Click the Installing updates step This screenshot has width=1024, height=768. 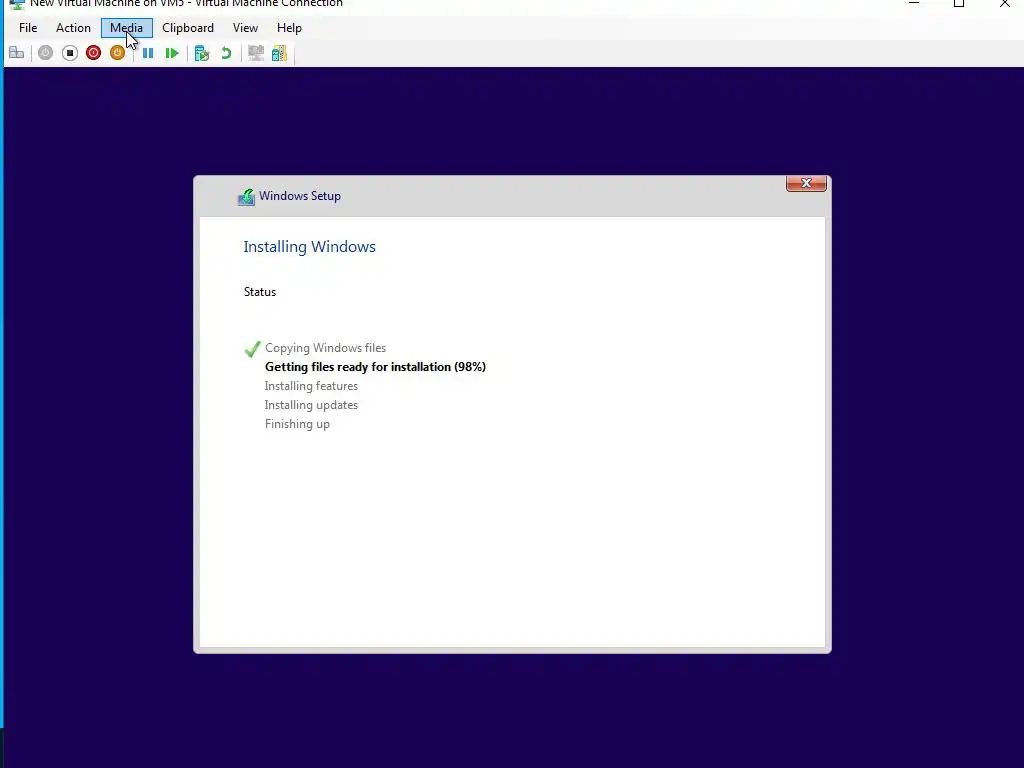click(311, 405)
